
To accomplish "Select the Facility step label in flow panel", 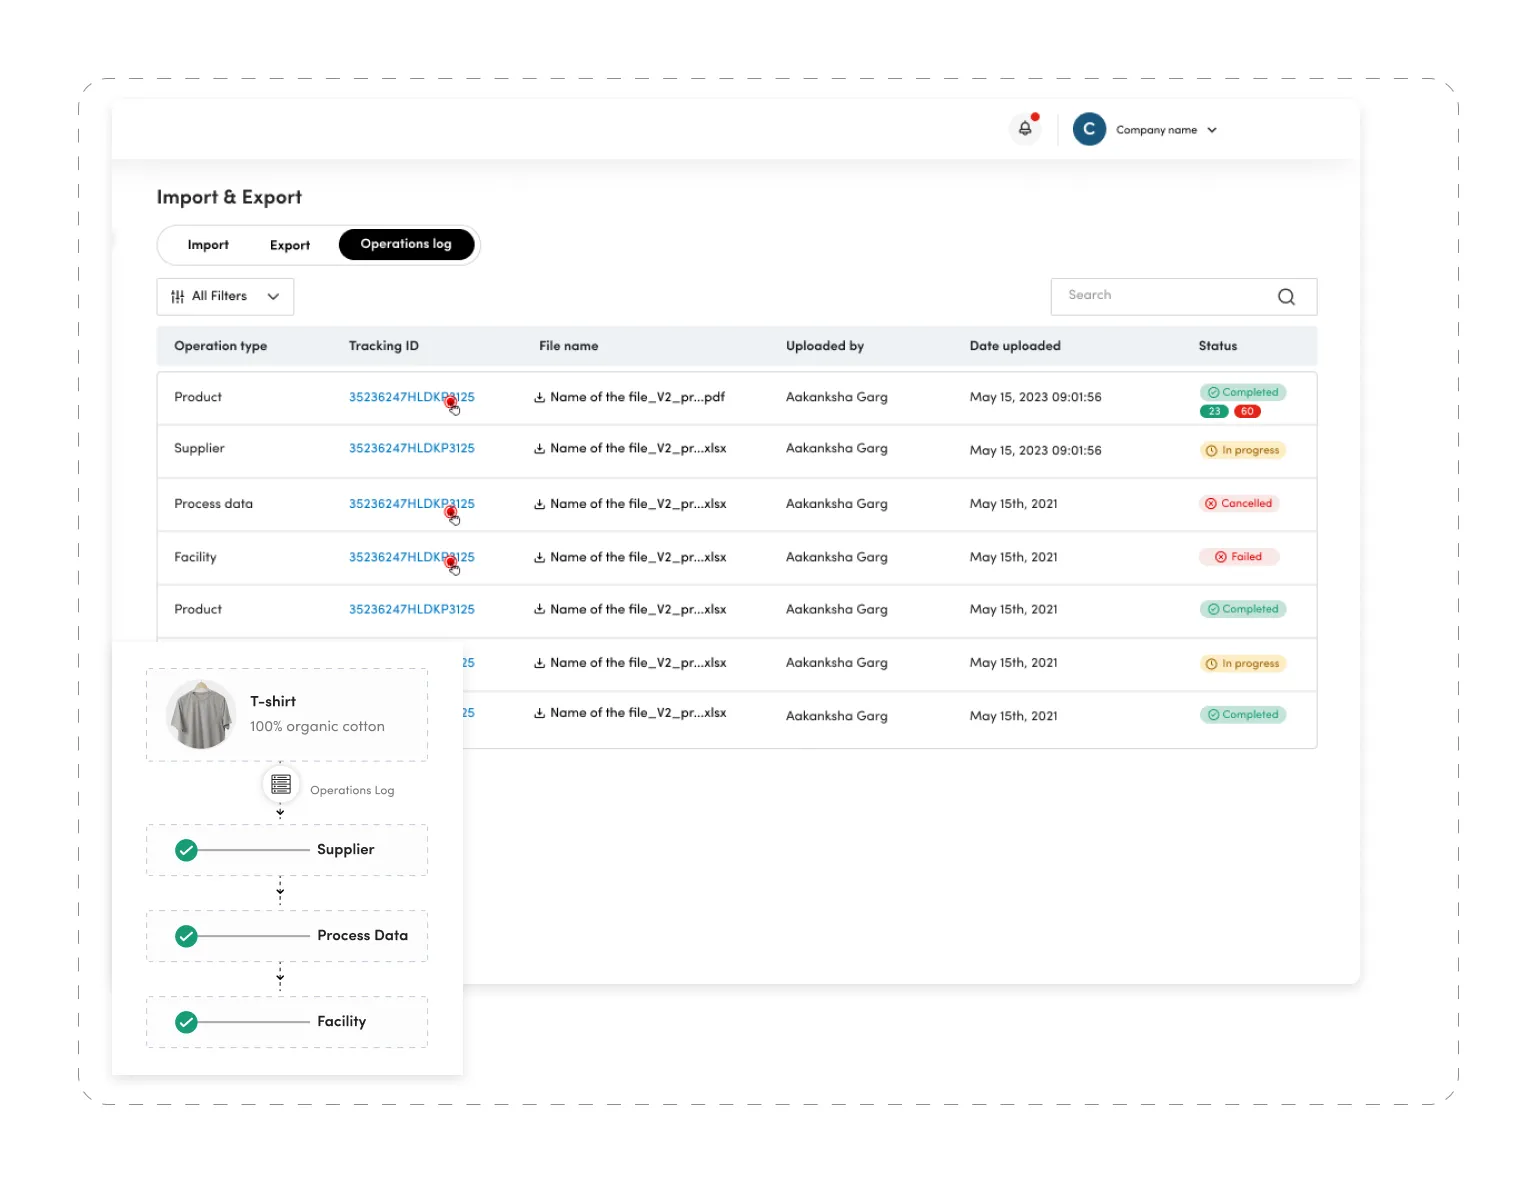I will point(341,1022).
